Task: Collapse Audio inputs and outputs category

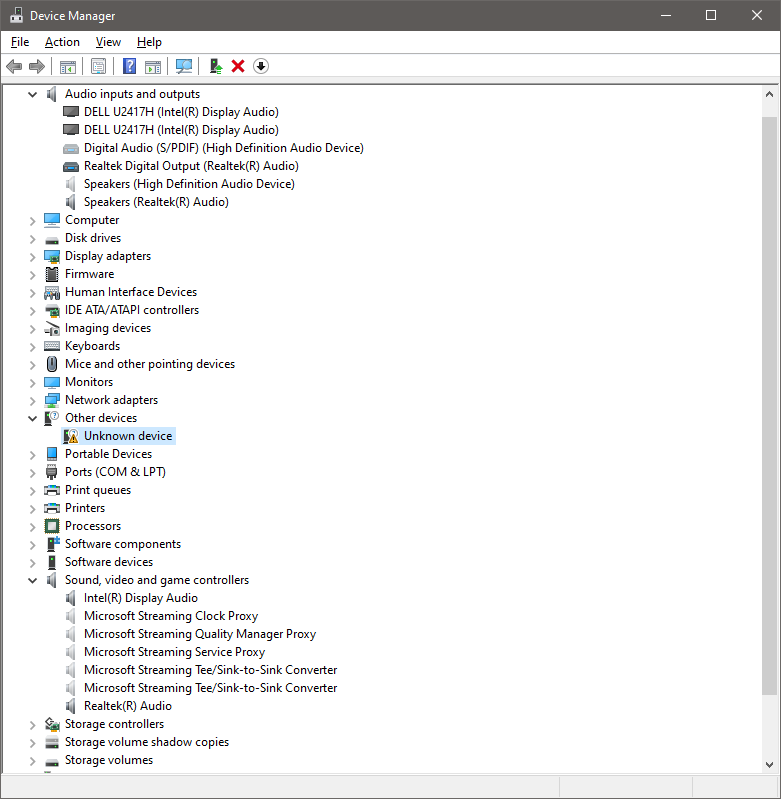Action: coord(33,94)
